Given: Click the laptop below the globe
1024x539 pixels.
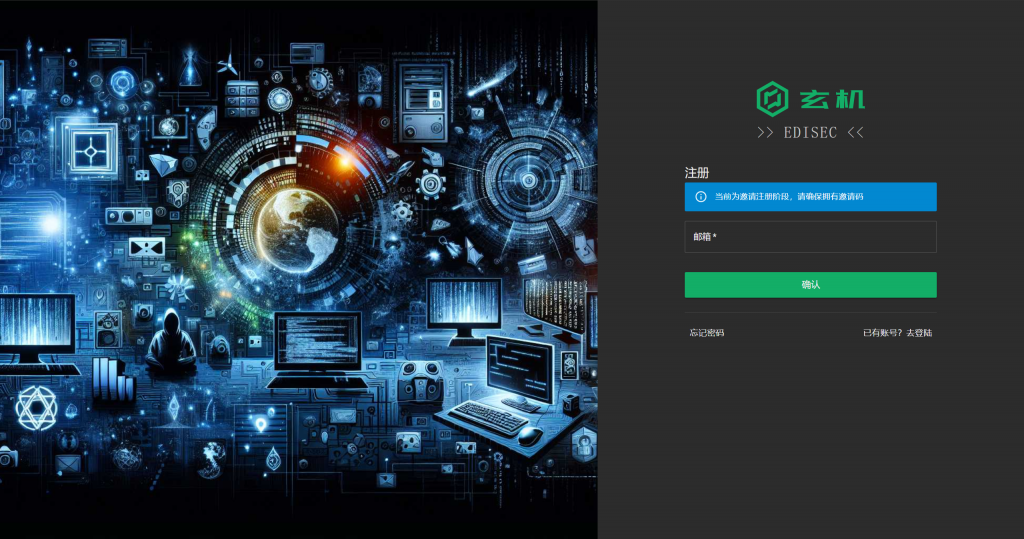Looking at the screenshot, I should (x=317, y=350).
